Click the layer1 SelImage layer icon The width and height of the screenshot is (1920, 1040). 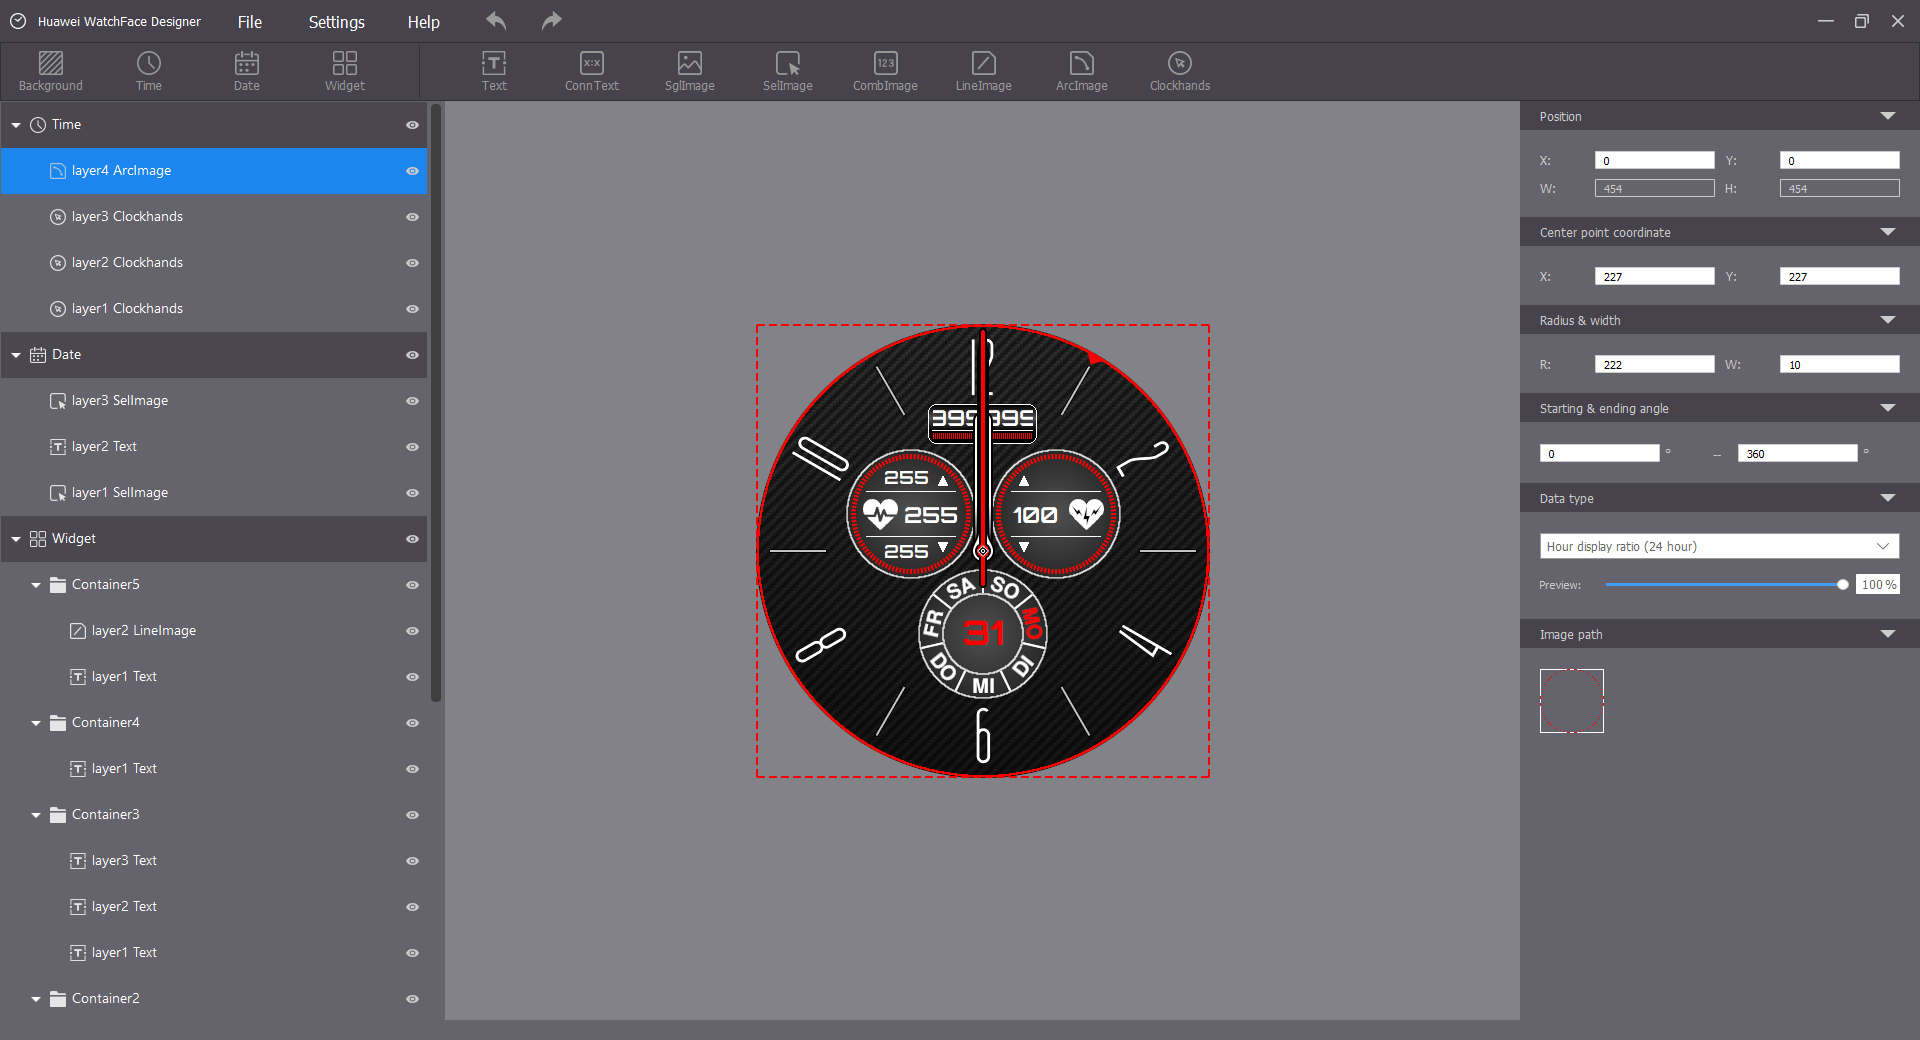[x=58, y=493]
